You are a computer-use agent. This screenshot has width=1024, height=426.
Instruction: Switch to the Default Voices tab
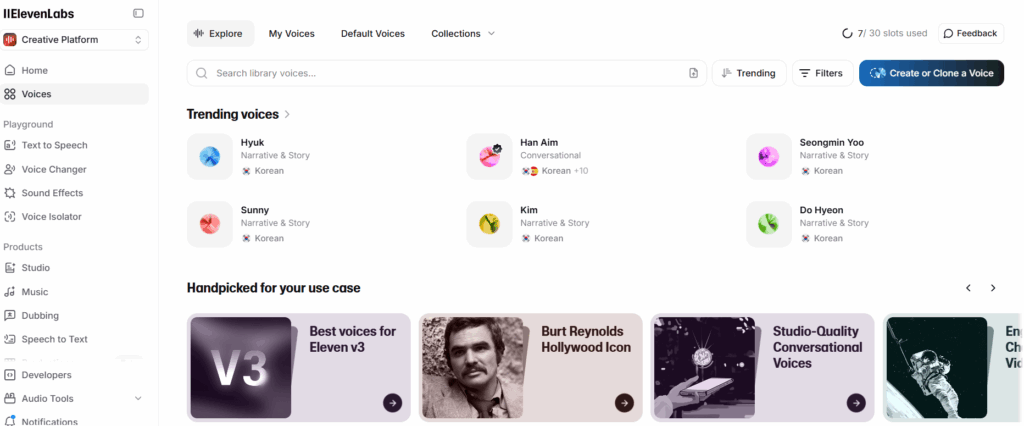coord(373,33)
